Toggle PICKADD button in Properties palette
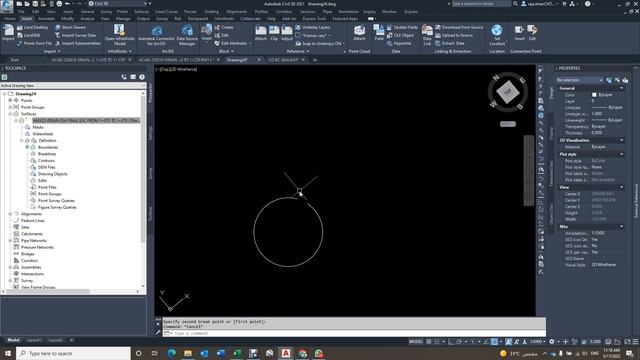The width and height of the screenshot is (640, 360). pyautogui.click(x=609, y=80)
